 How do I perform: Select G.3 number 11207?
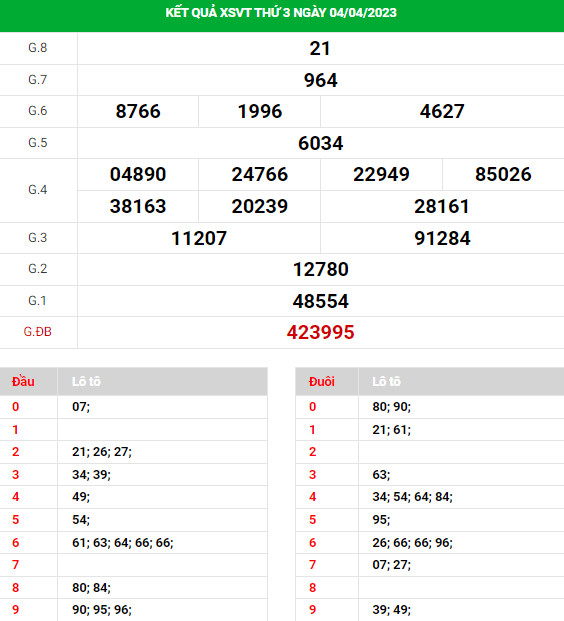pos(199,238)
